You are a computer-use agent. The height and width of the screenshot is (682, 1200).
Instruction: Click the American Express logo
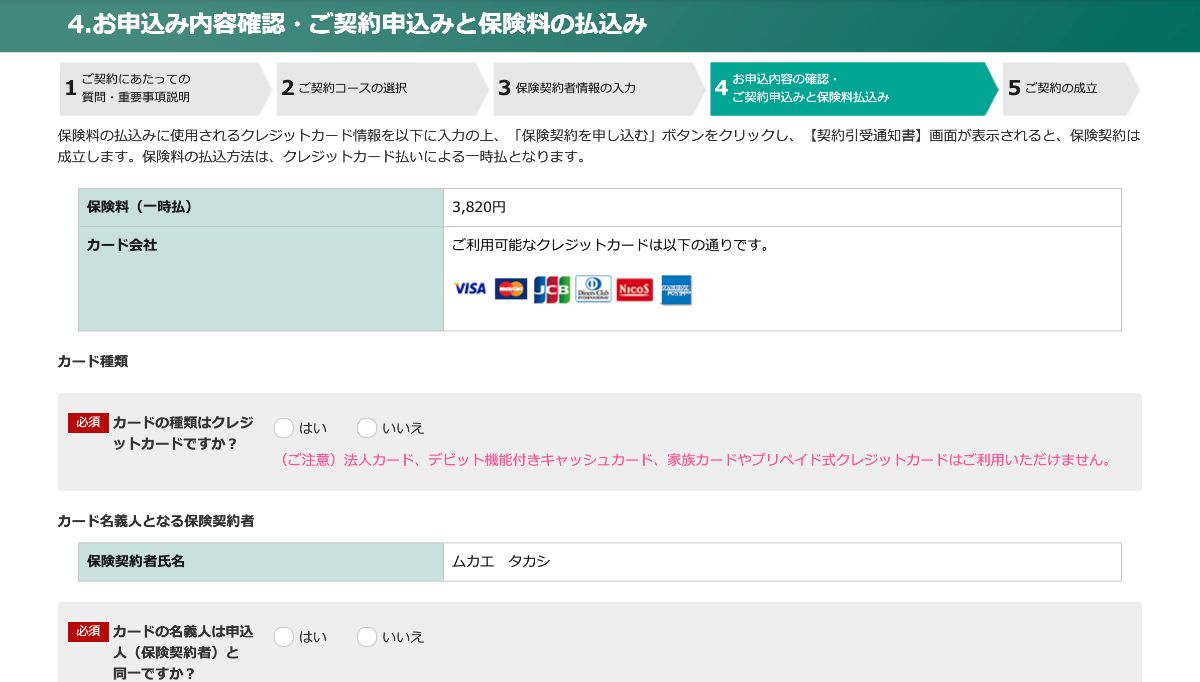(676, 289)
